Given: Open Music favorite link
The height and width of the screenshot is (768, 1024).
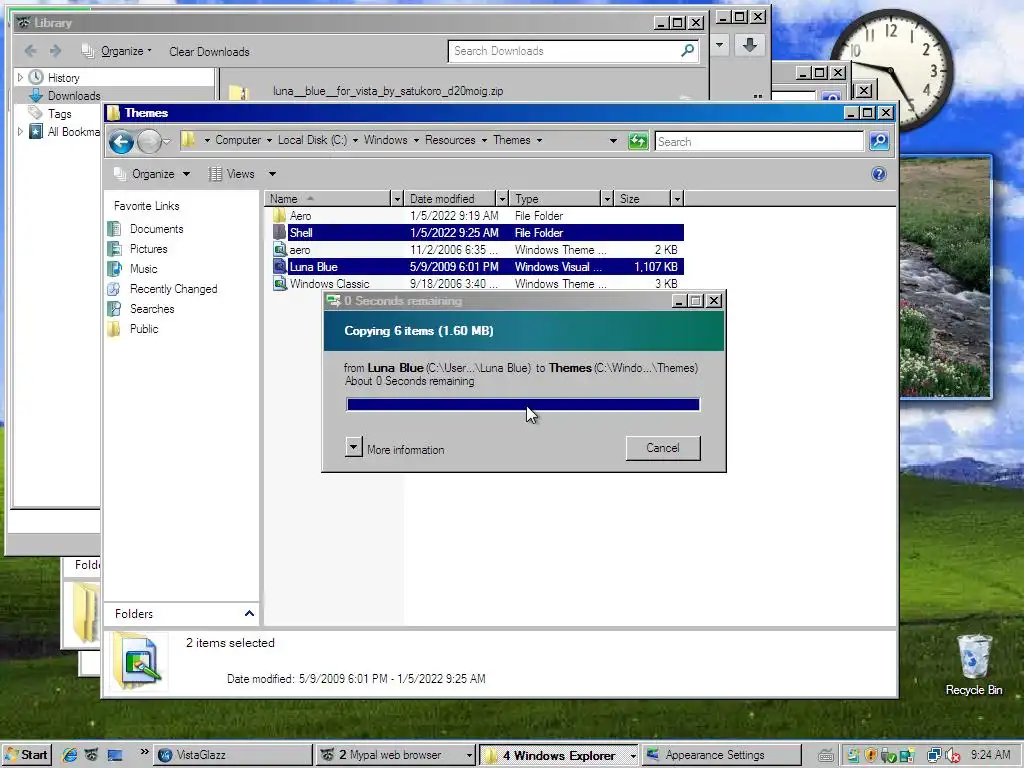Looking at the screenshot, I should coord(143,268).
